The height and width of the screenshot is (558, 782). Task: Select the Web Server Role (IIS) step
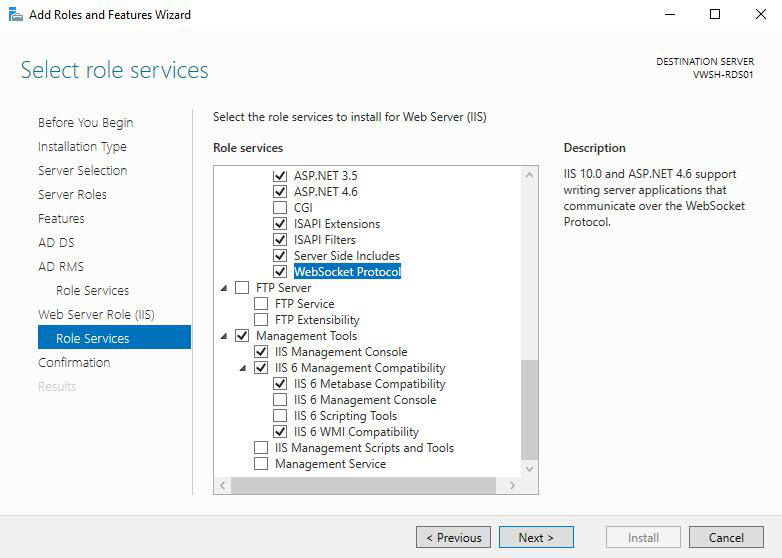pyautogui.click(x=96, y=315)
